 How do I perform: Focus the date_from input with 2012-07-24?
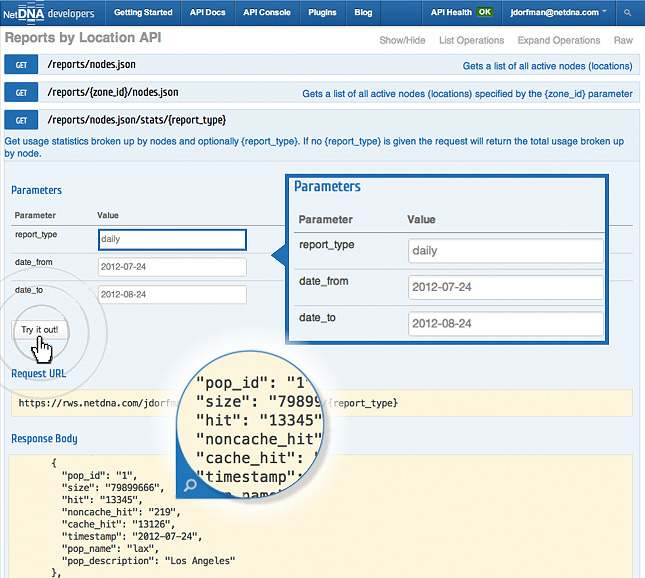(172, 267)
